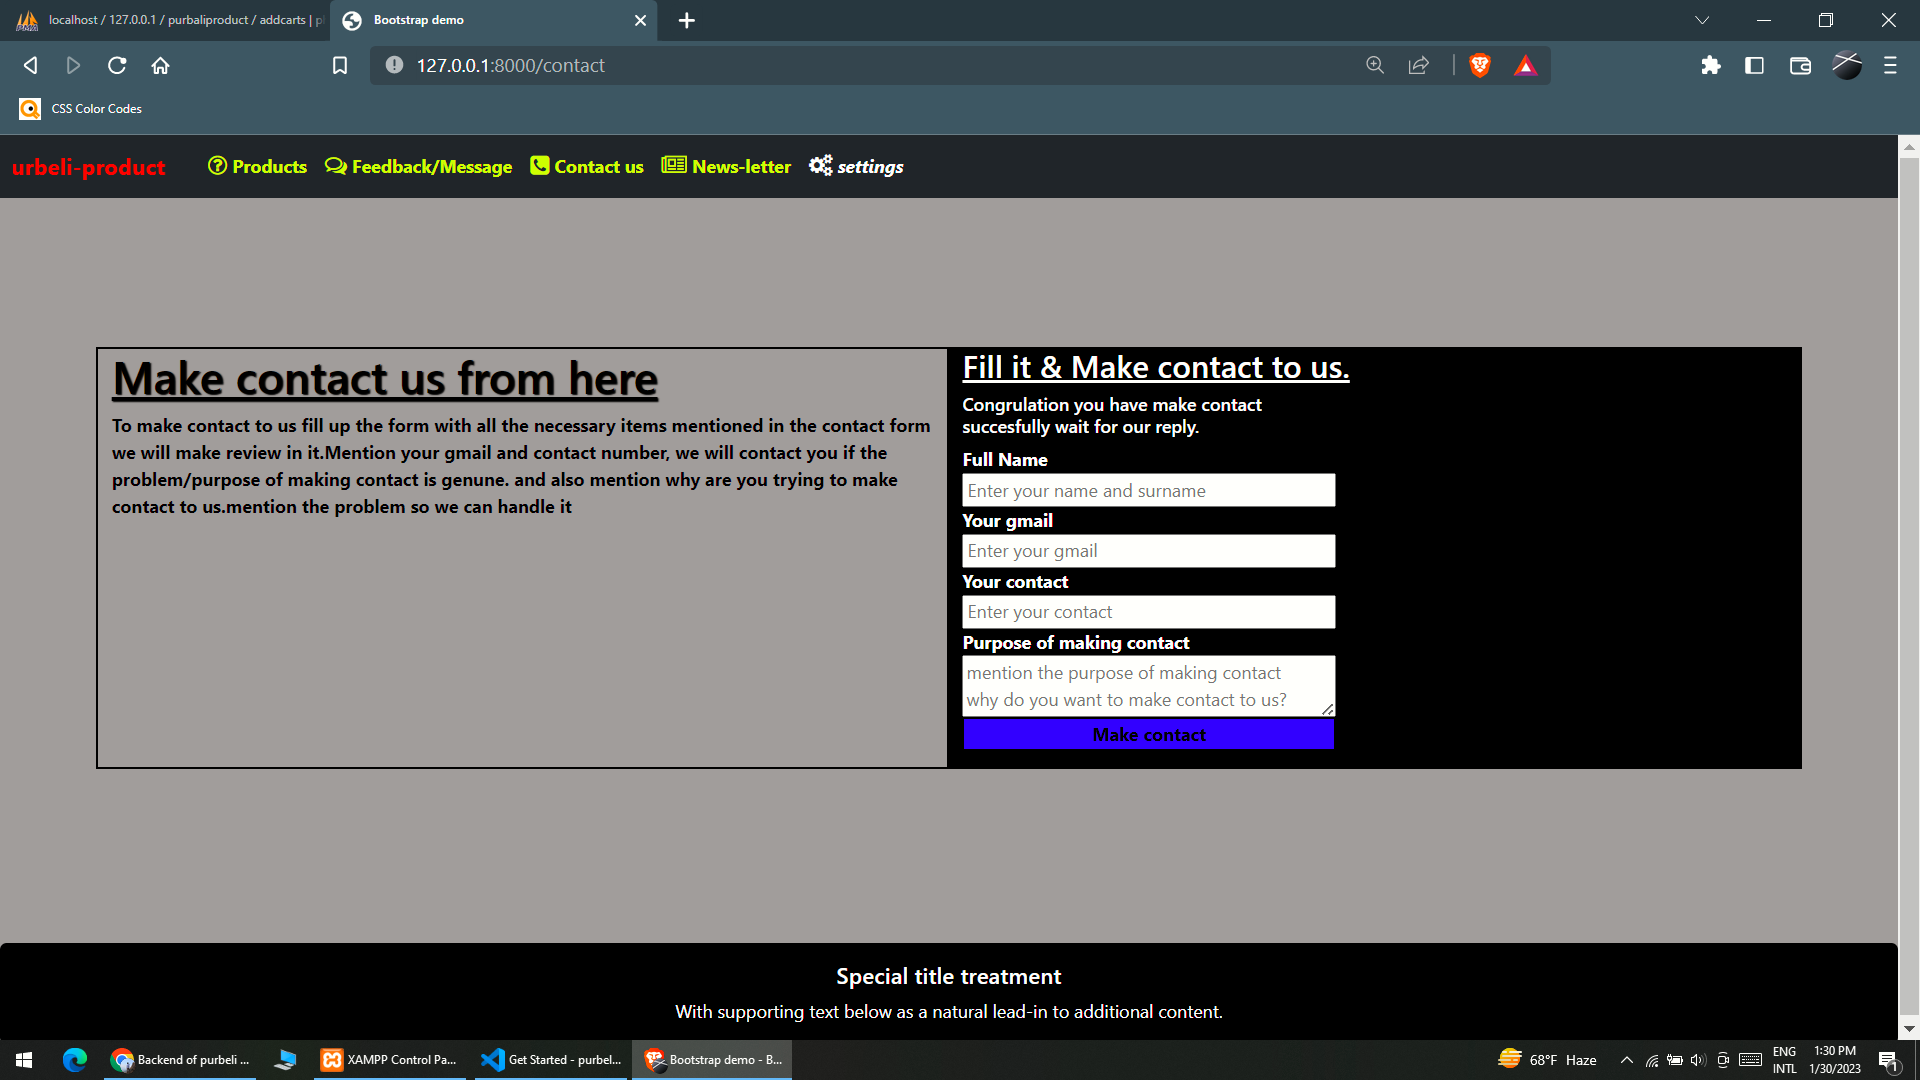Expand the tab search chevron dropdown
Screen dimensions: 1920x1080
click(1702, 20)
